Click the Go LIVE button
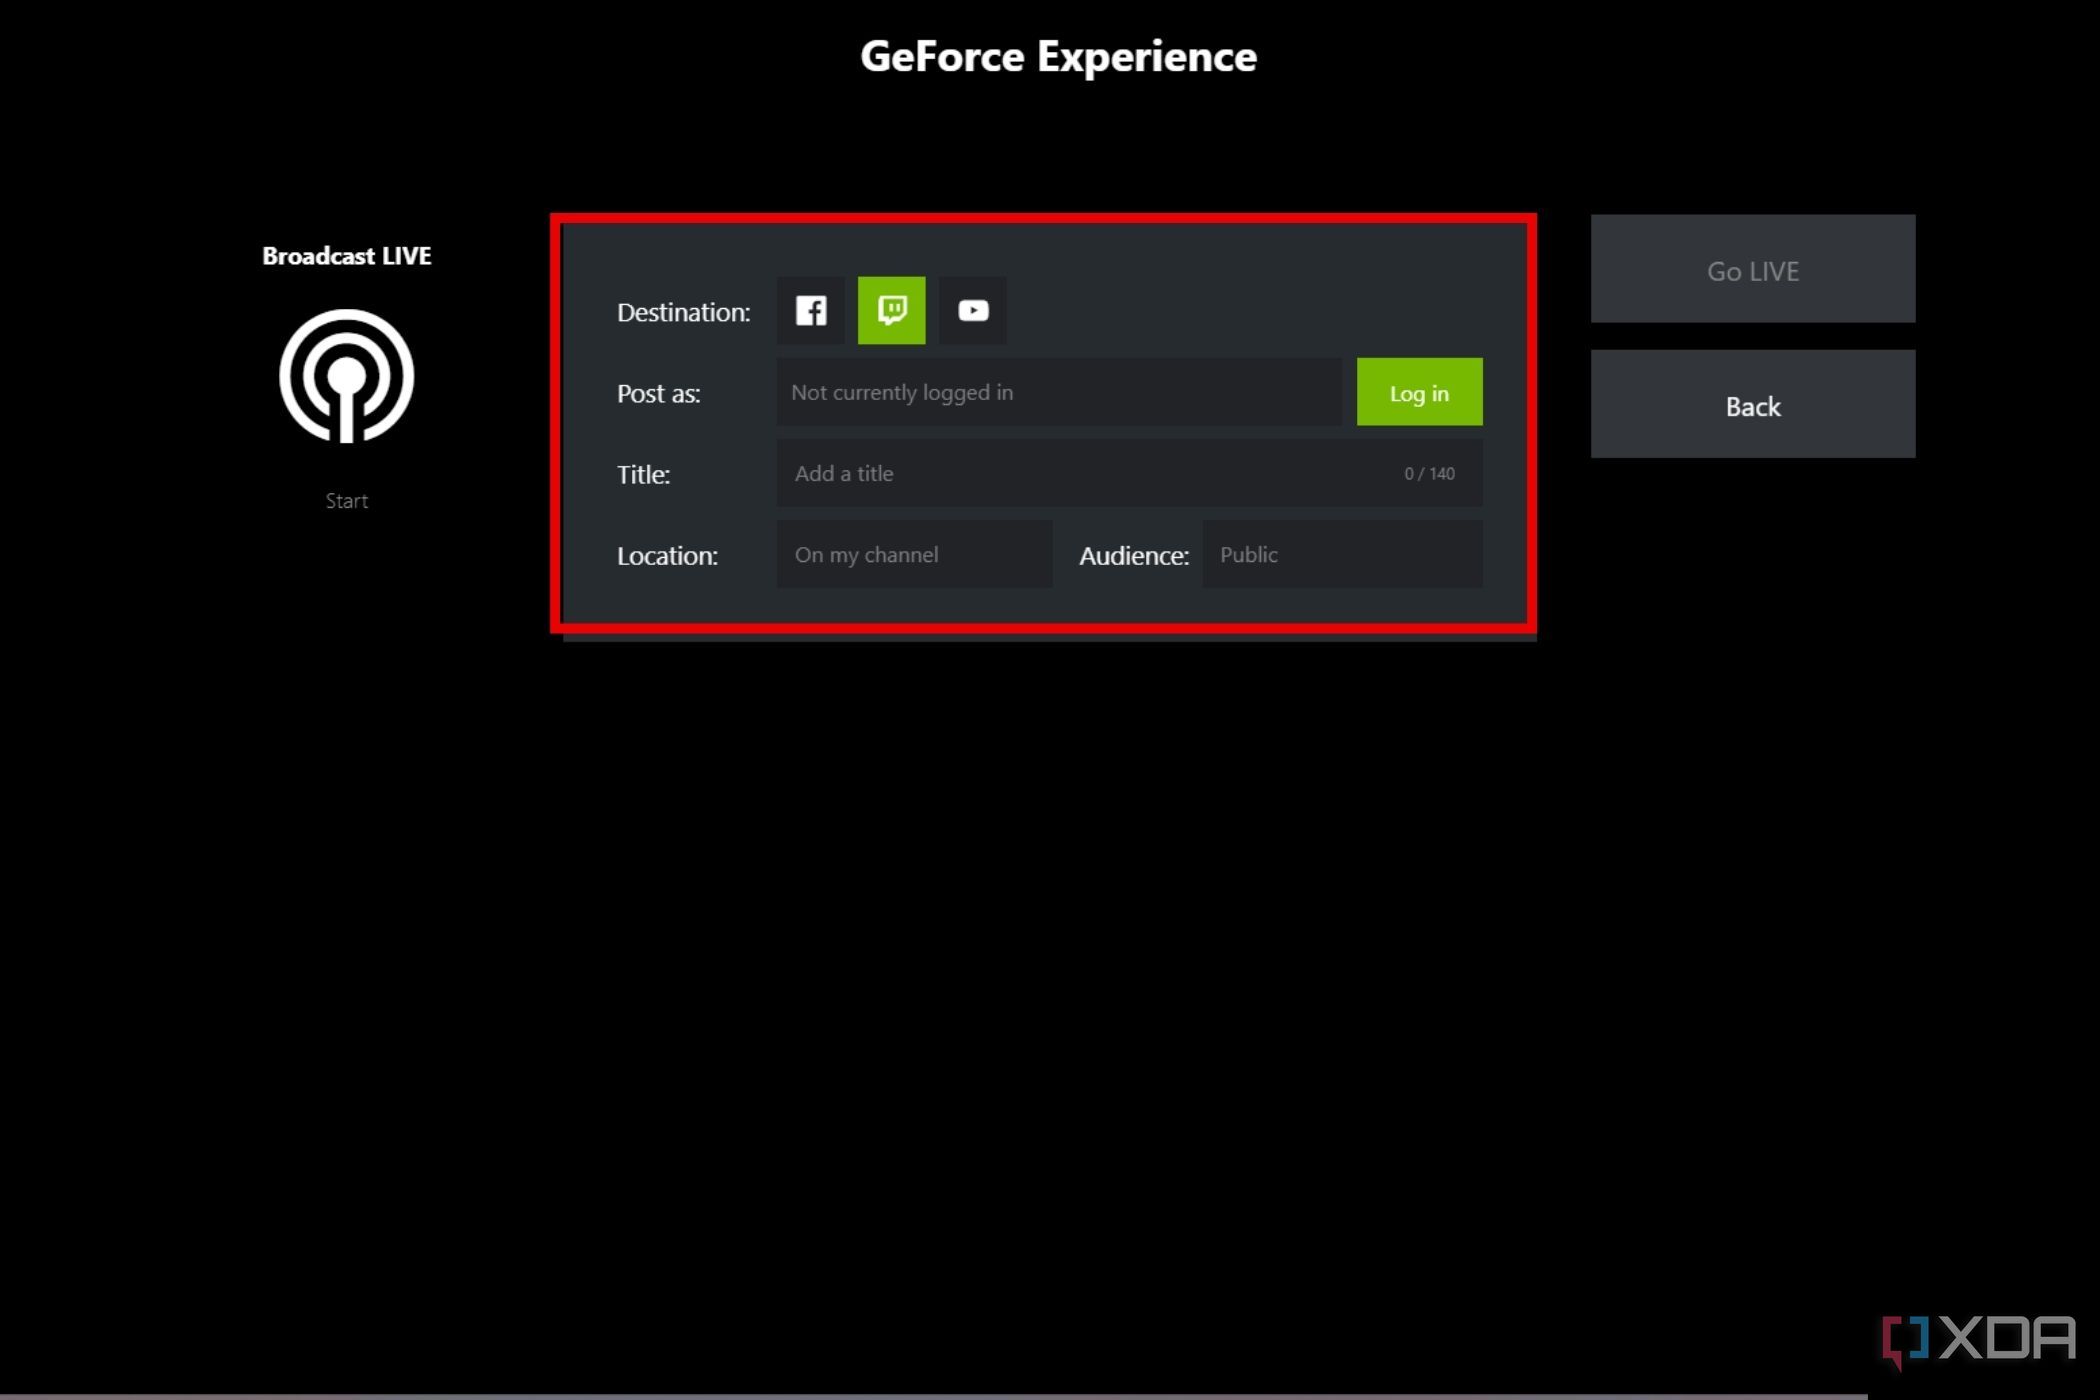Image resolution: width=2100 pixels, height=1400 pixels. (x=1753, y=269)
